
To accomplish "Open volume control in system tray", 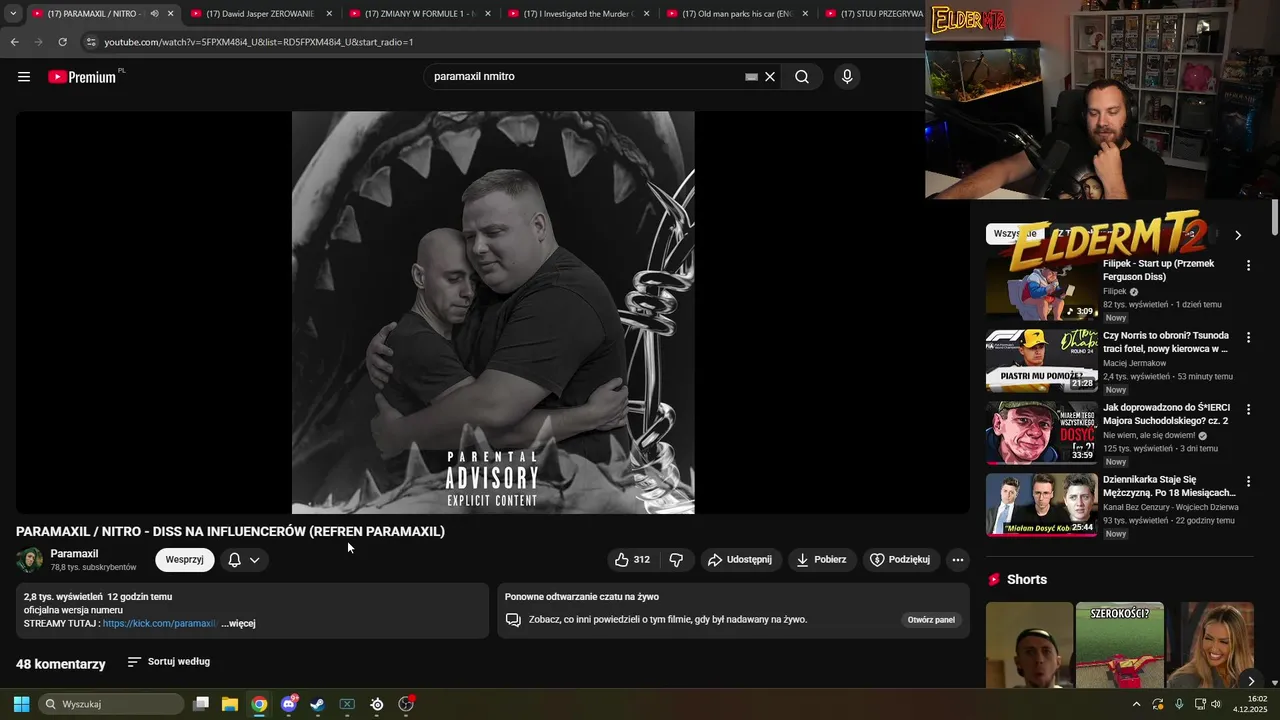I will tap(1216, 704).
